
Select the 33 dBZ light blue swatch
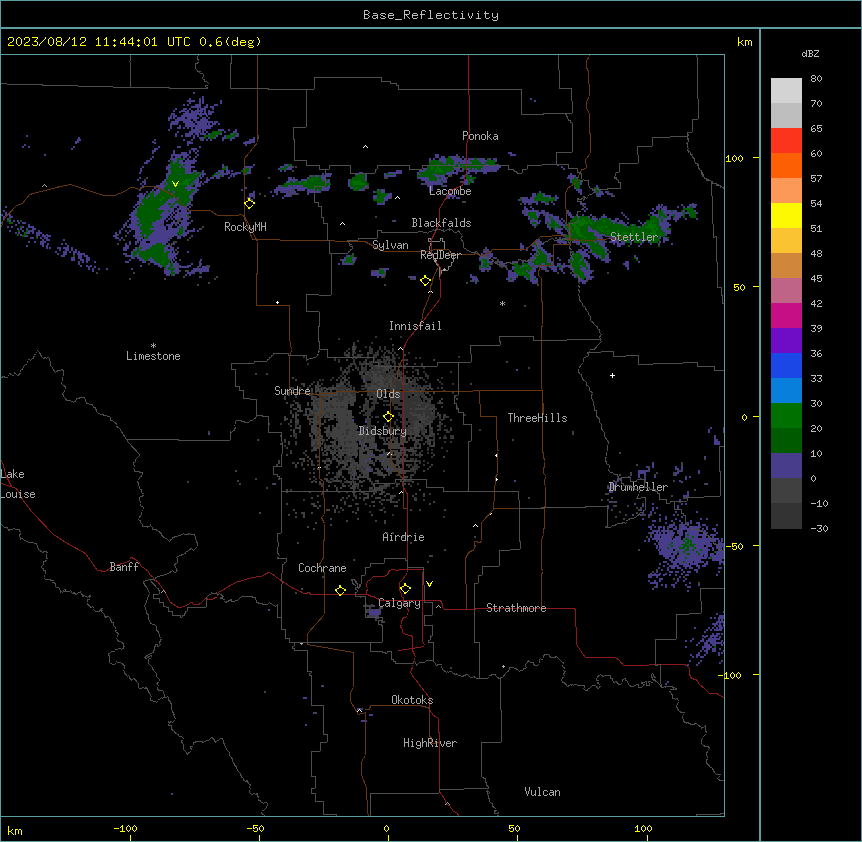click(786, 391)
